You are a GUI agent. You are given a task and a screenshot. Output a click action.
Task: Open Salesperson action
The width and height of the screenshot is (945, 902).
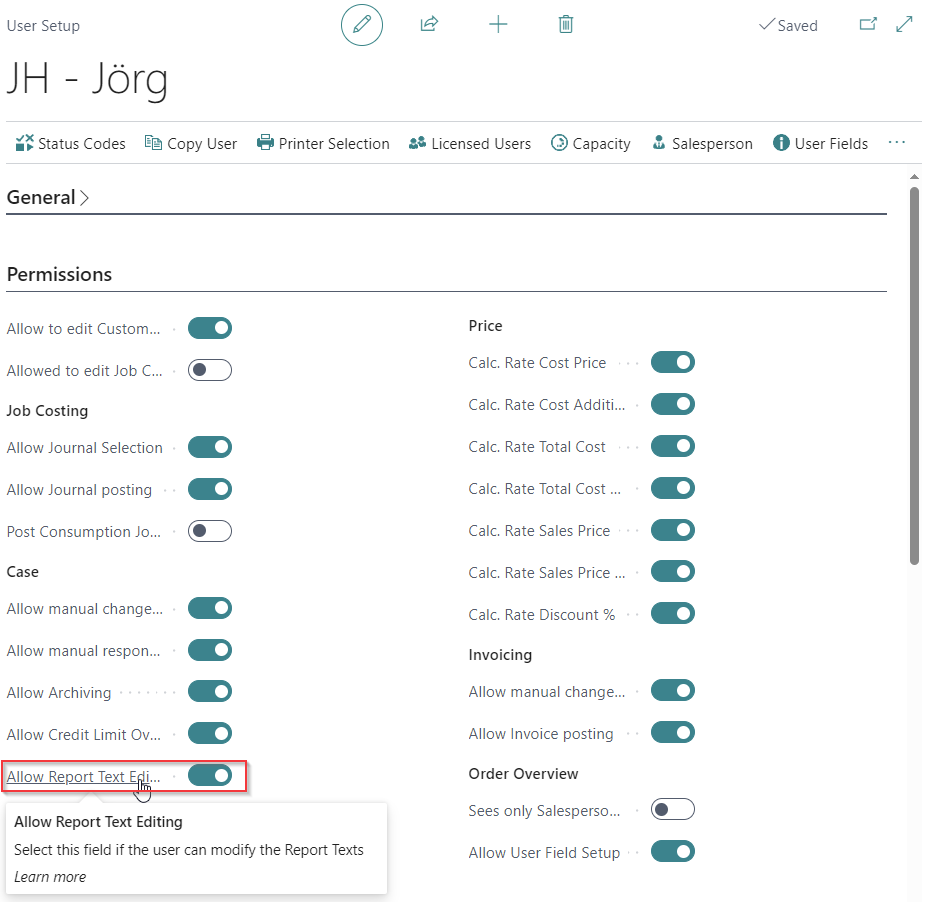coord(702,143)
